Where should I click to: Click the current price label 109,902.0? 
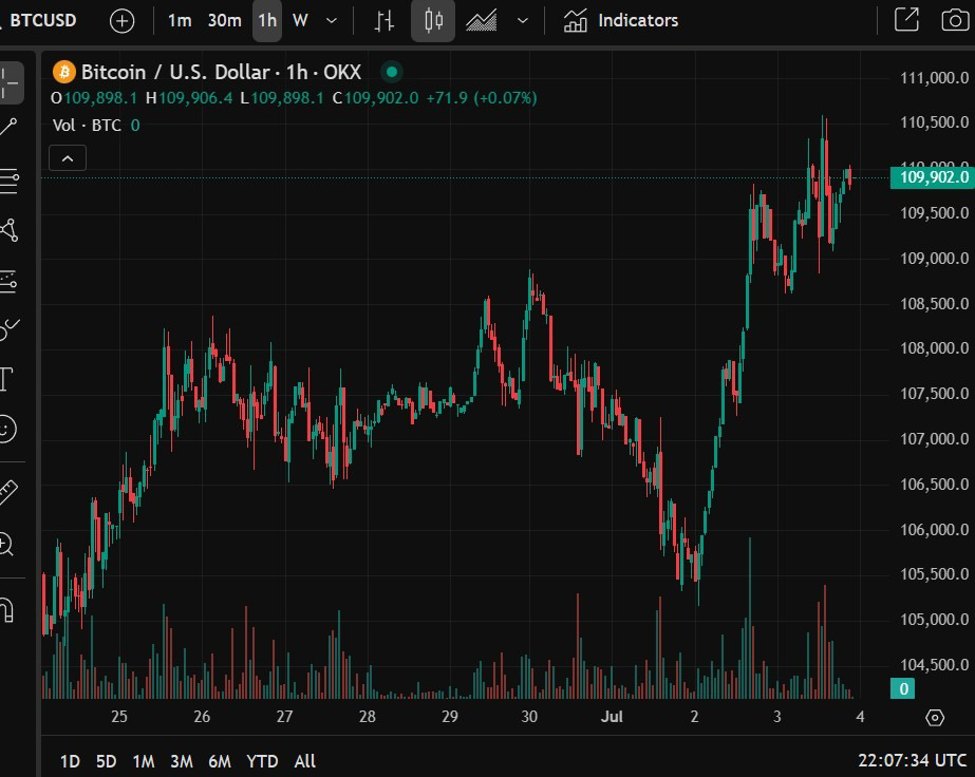point(933,178)
